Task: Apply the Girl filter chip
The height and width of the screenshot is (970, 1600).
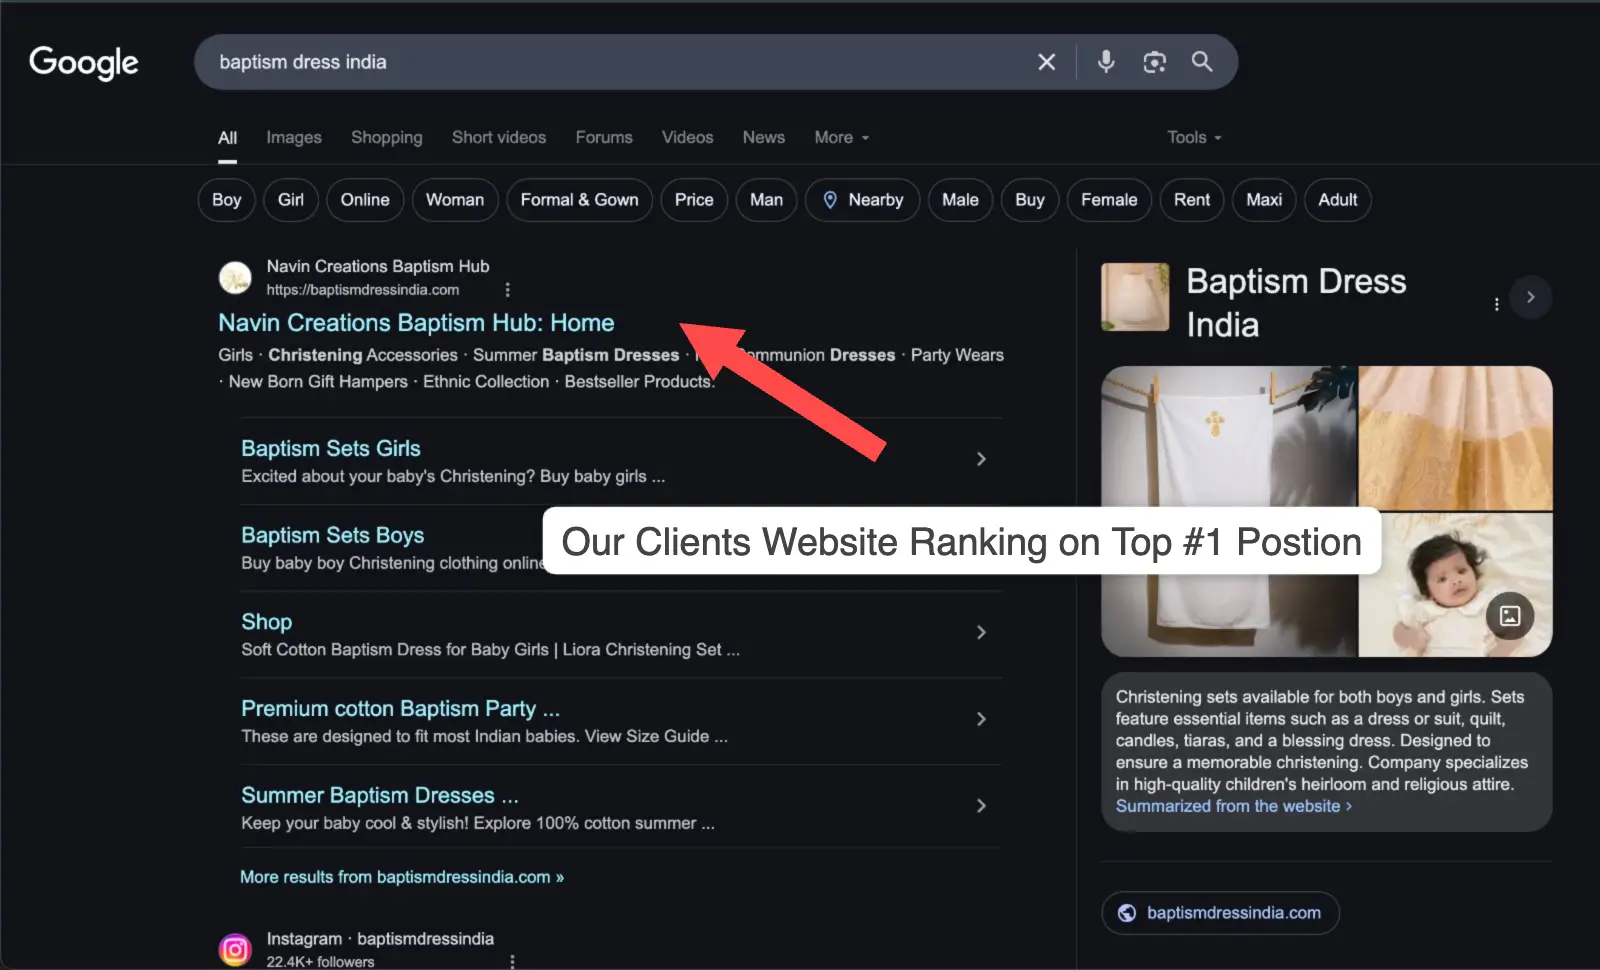Action: [291, 200]
